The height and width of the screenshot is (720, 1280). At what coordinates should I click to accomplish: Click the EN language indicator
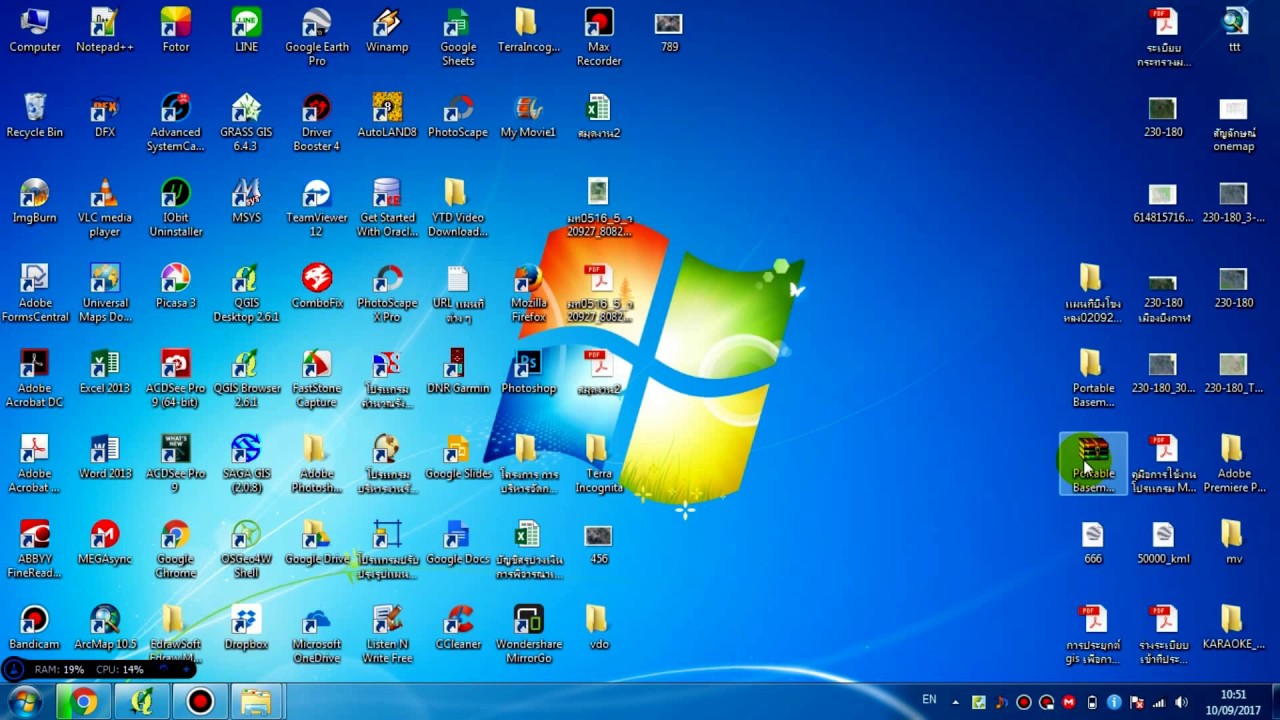pyautogui.click(x=929, y=700)
